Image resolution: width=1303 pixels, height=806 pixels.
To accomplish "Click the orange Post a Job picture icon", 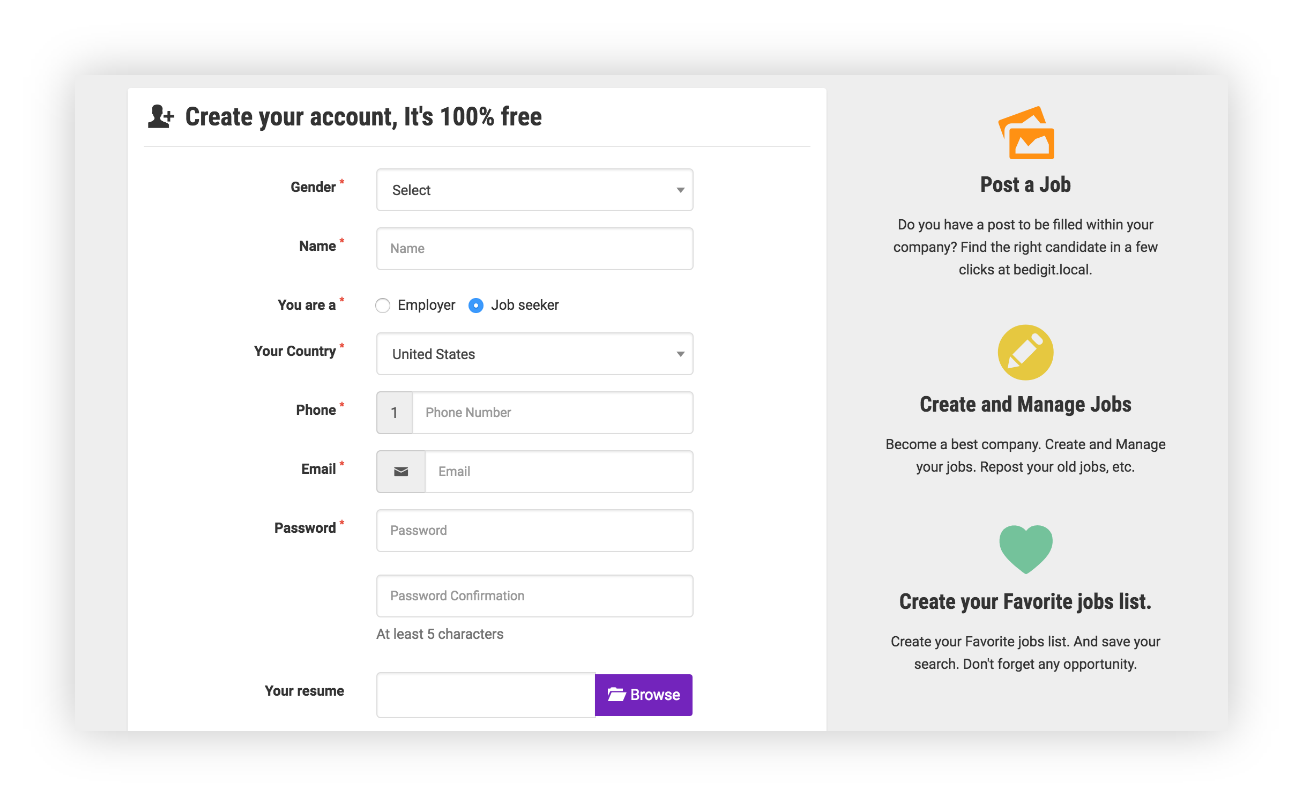I will tap(1026, 134).
